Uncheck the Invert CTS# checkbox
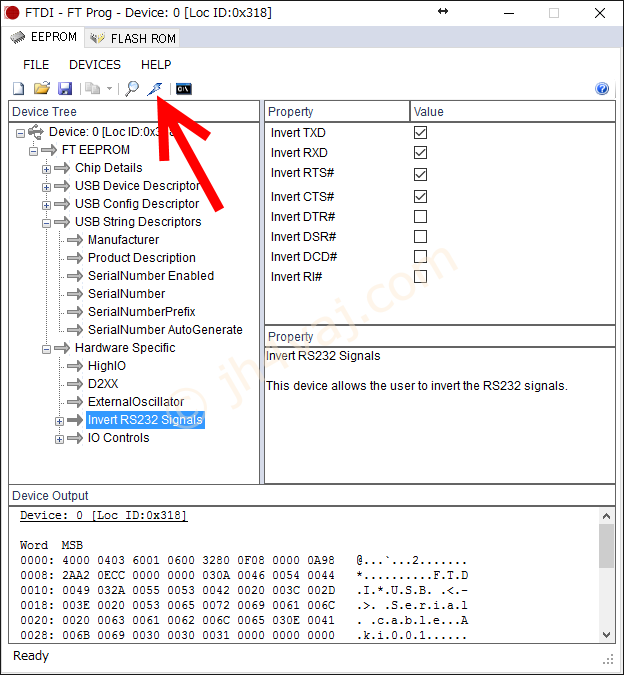 click(x=420, y=197)
